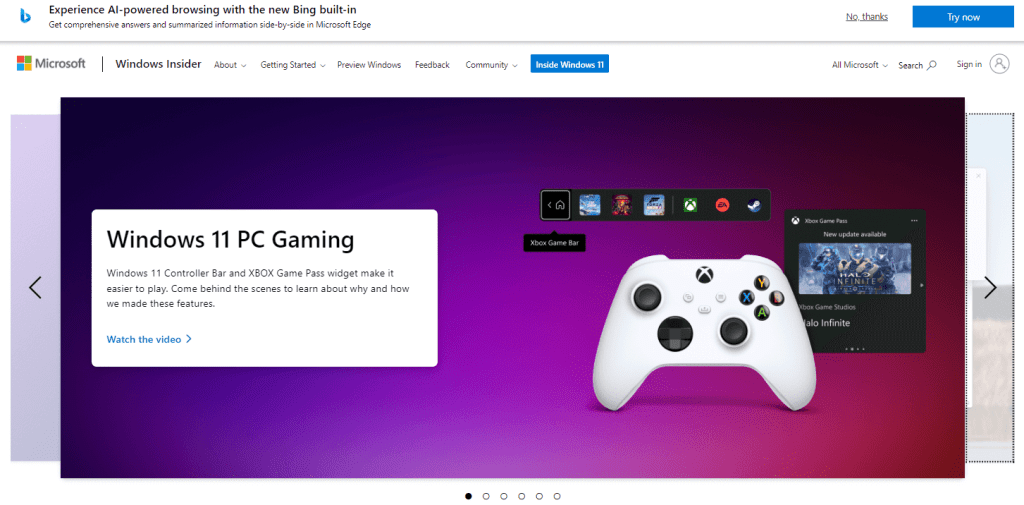Select the last carousel dot indicator
Viewport: 1024px width, 505px height.
pos(557,496)
